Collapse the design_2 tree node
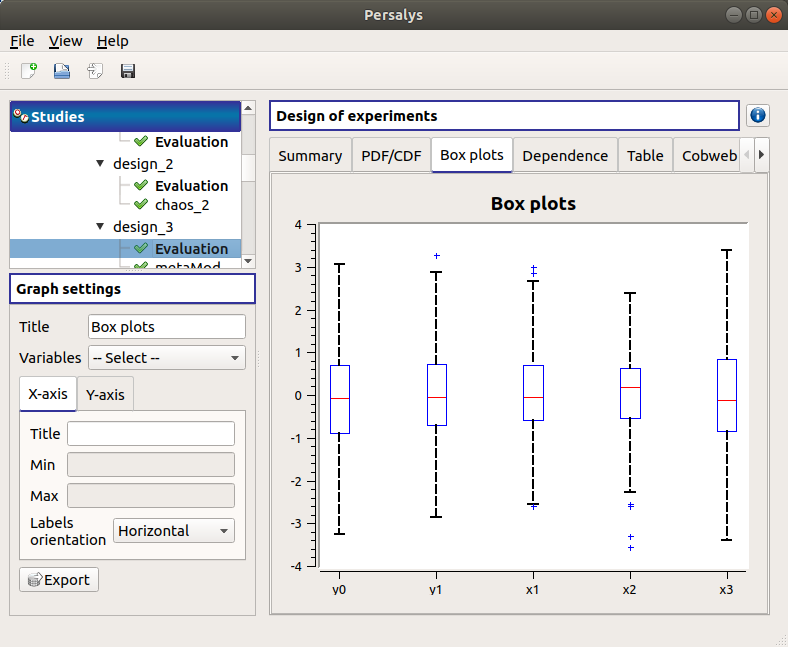The image size is (788, 647). point(100,163)
